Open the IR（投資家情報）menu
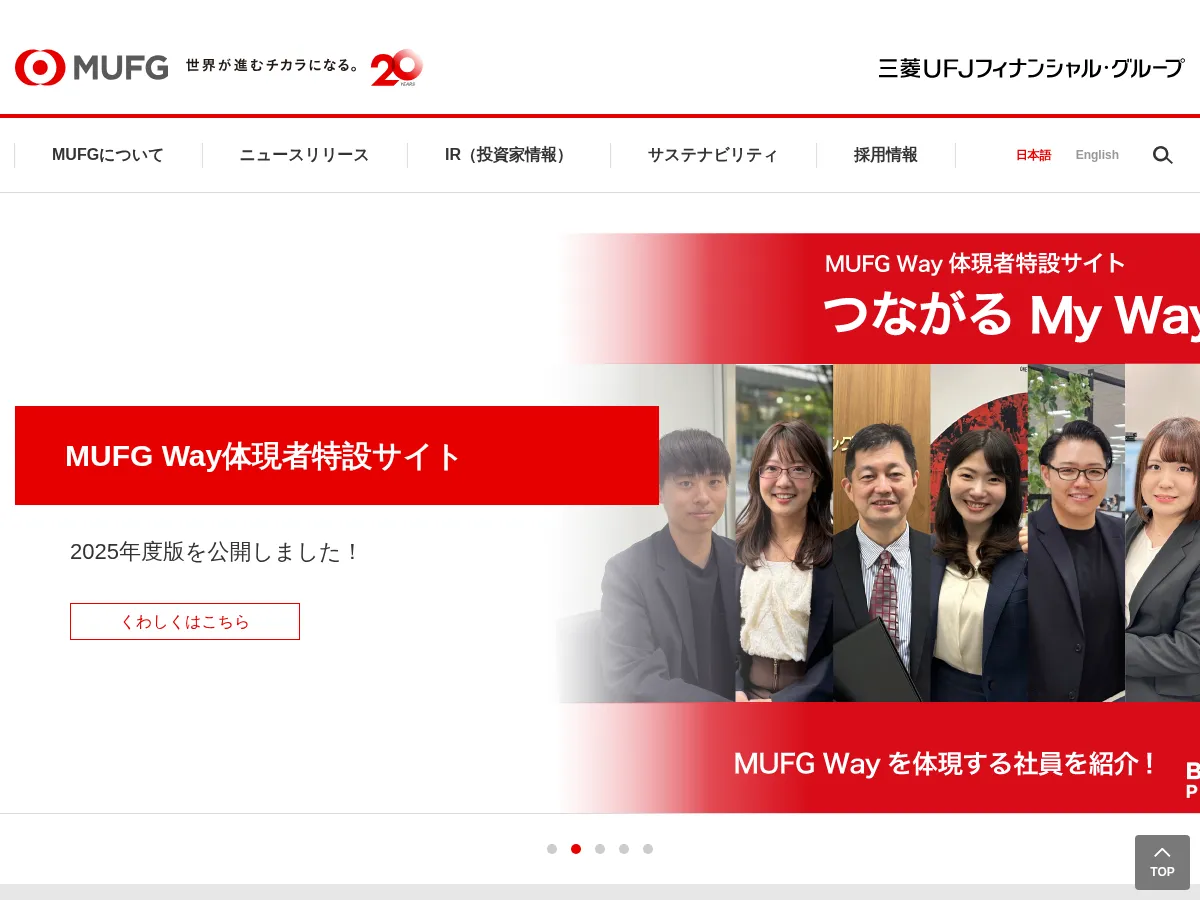The image size is (1200, 900). click(503, 155)
